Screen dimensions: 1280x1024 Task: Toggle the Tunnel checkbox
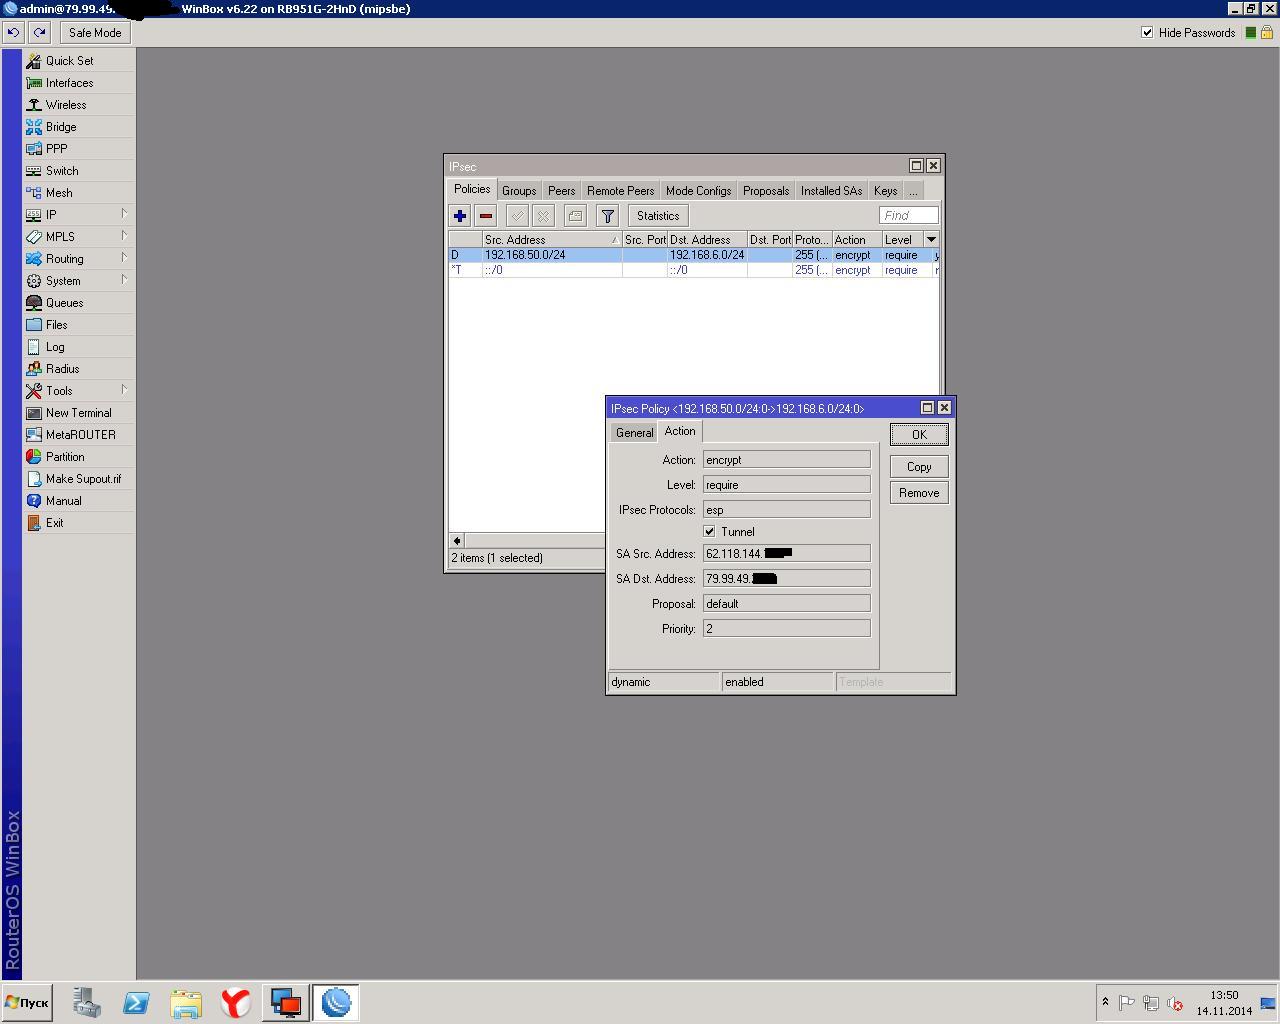click(710, 532)
